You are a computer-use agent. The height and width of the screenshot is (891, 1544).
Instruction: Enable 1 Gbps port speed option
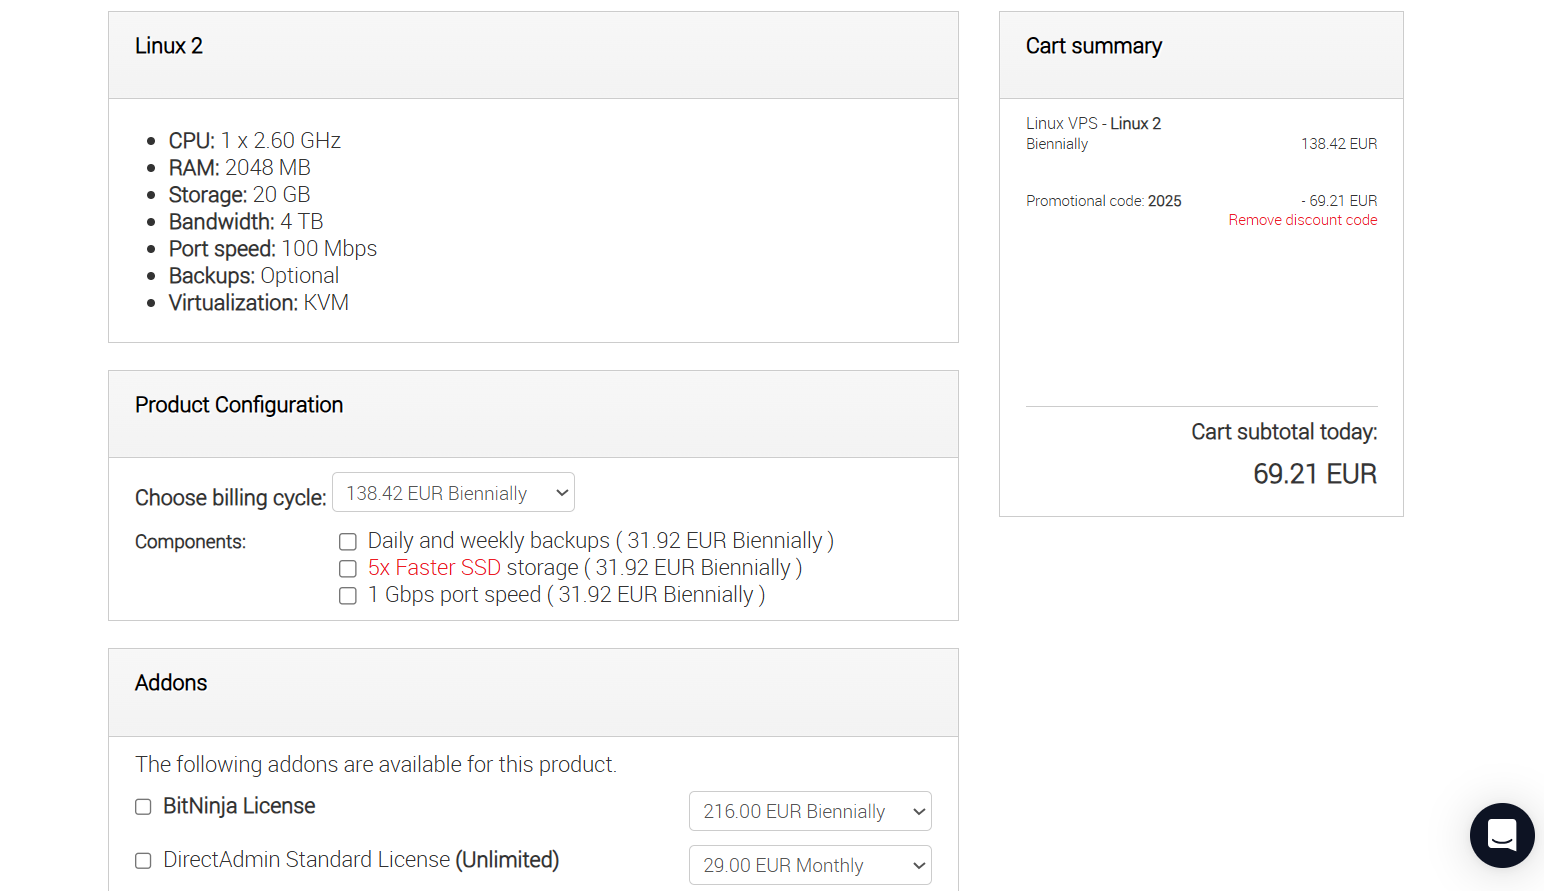(348, 596)
